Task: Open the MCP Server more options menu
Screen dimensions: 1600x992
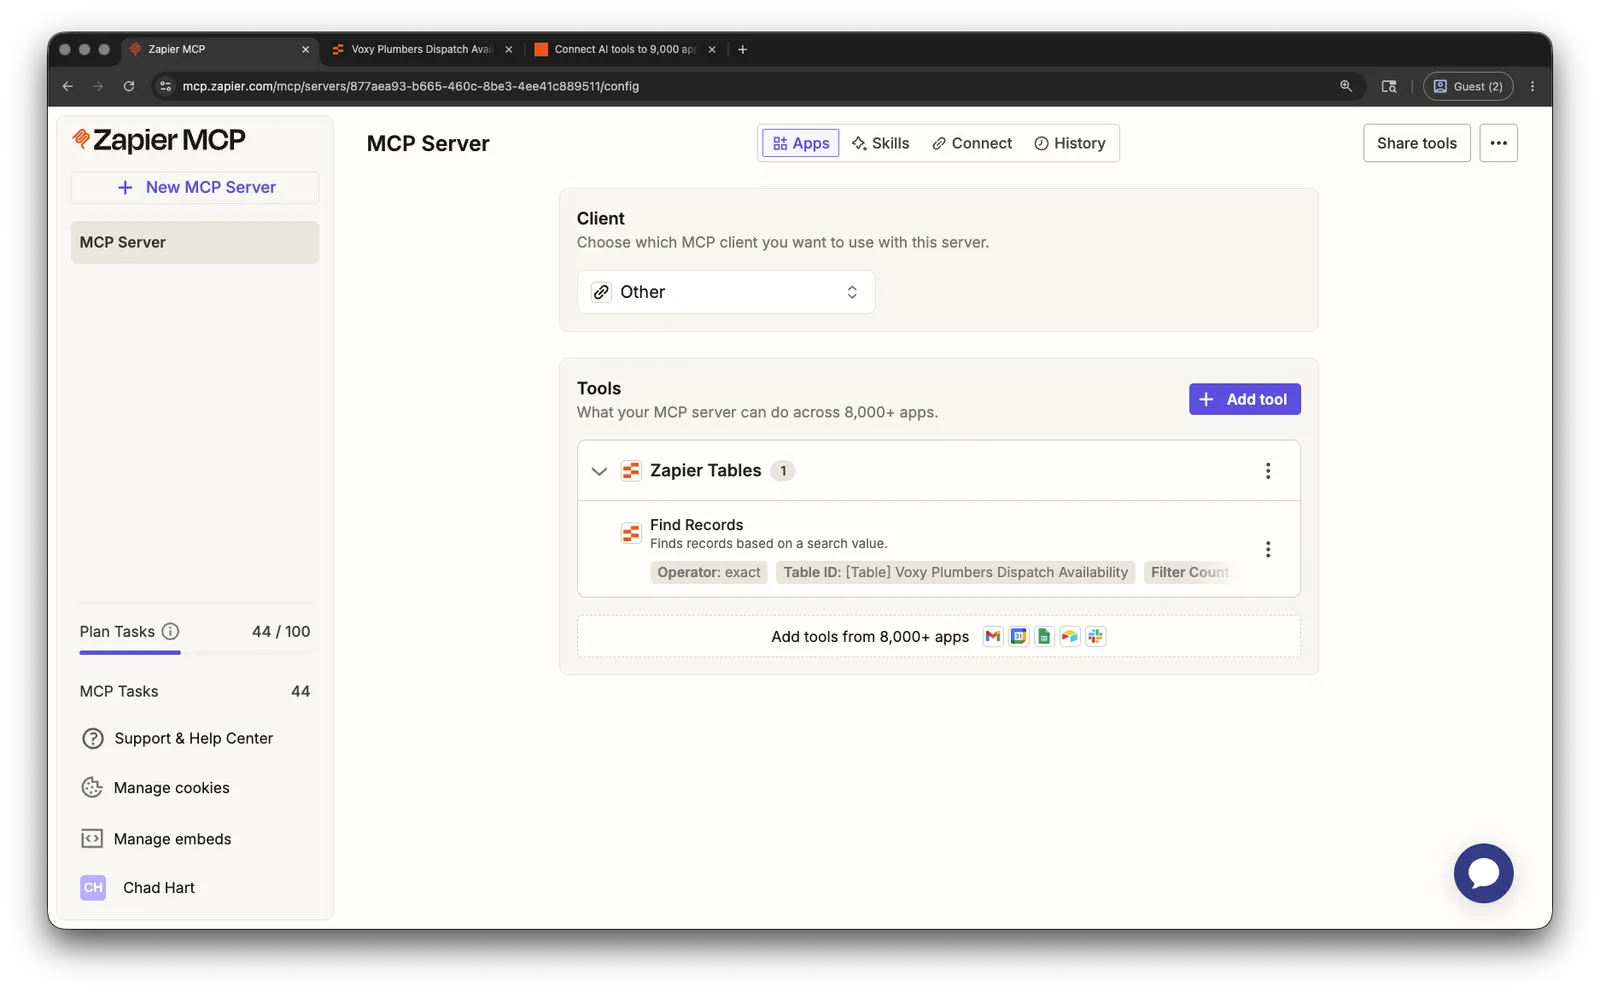Action: tap(1498, 143)
